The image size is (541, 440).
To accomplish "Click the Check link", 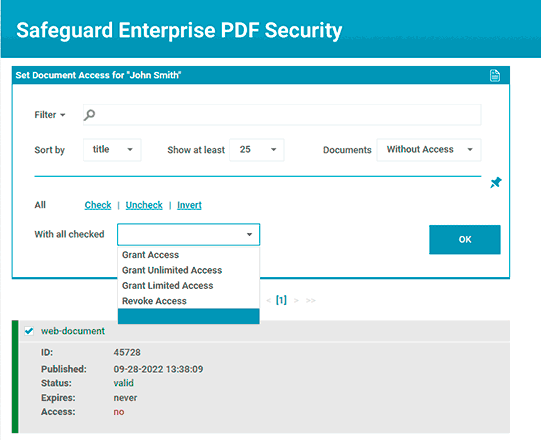I will coord(98,205).
